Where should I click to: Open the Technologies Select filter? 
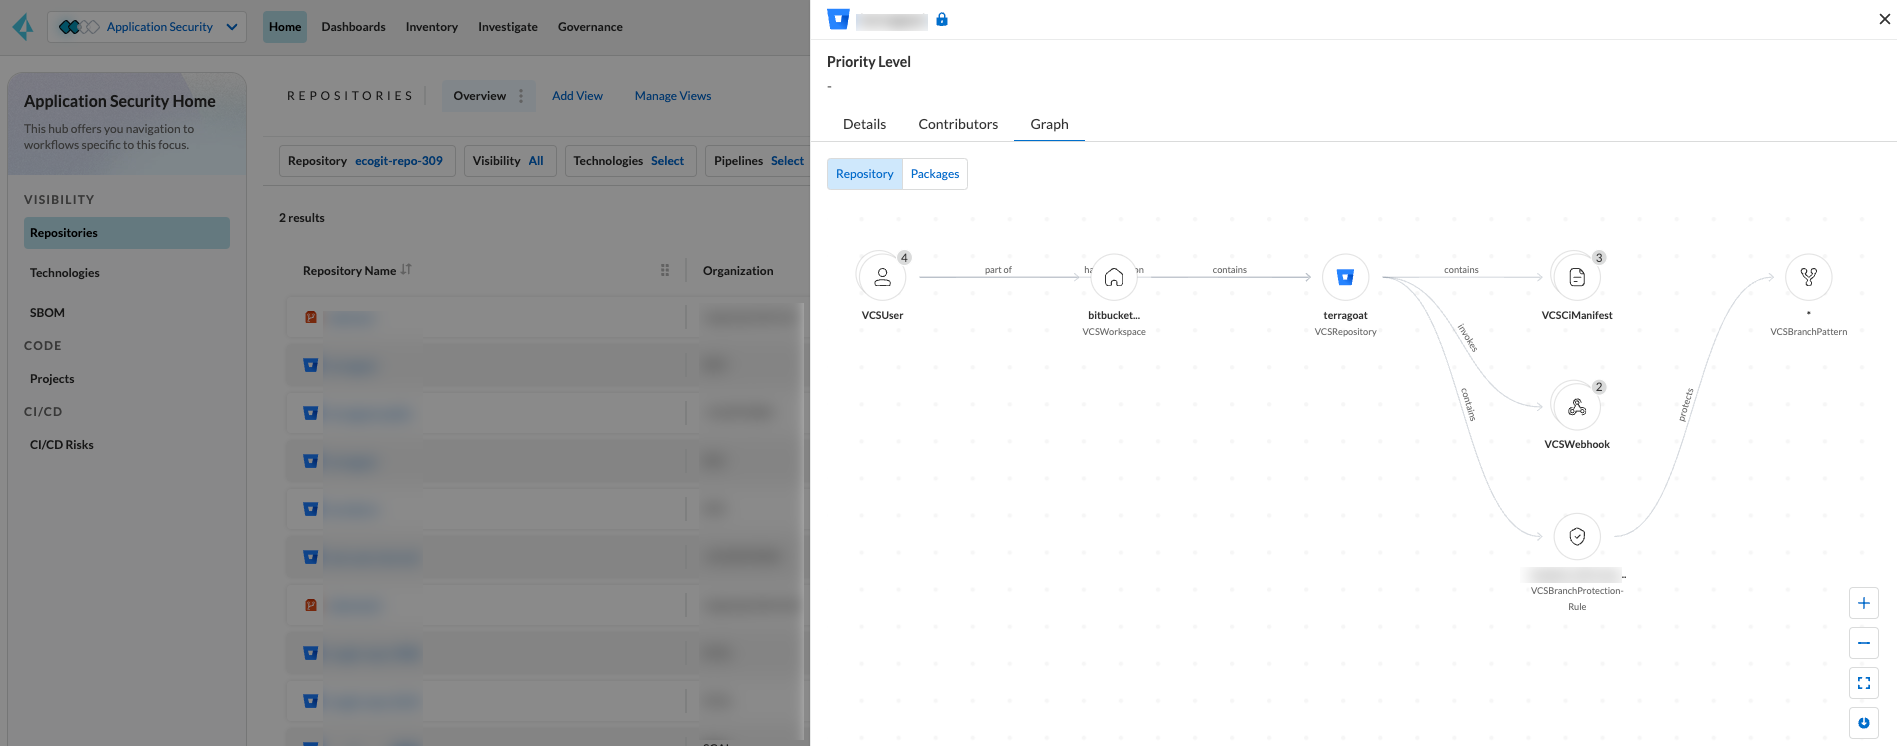click(629, 161)
